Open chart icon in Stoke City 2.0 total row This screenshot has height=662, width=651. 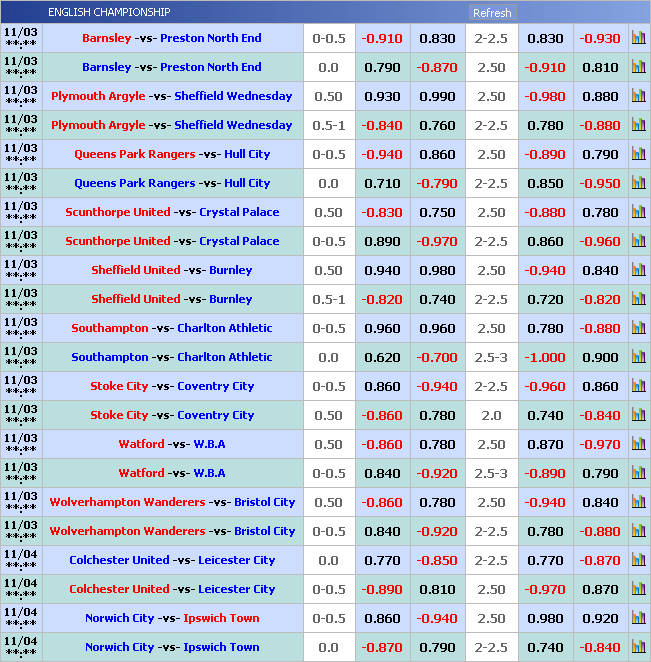638,416
